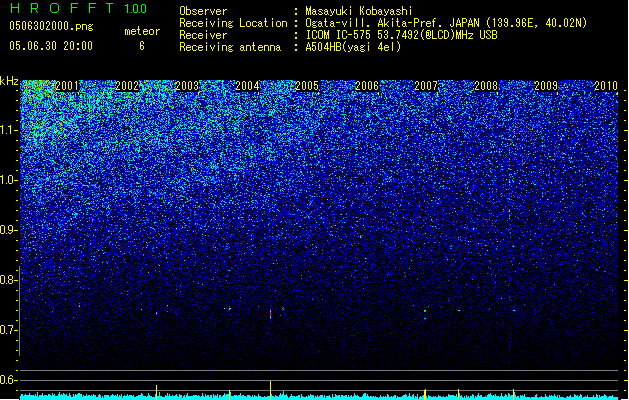
Task: Click the 0.7 kHz frequency tick label
Action: (x=9, y=330)
